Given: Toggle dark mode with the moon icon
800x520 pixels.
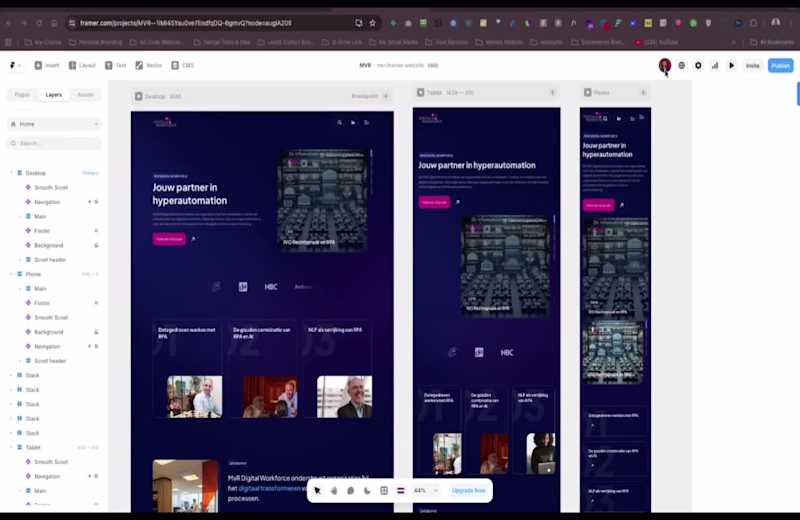Looking at the screenshot, I should [367, 490].
